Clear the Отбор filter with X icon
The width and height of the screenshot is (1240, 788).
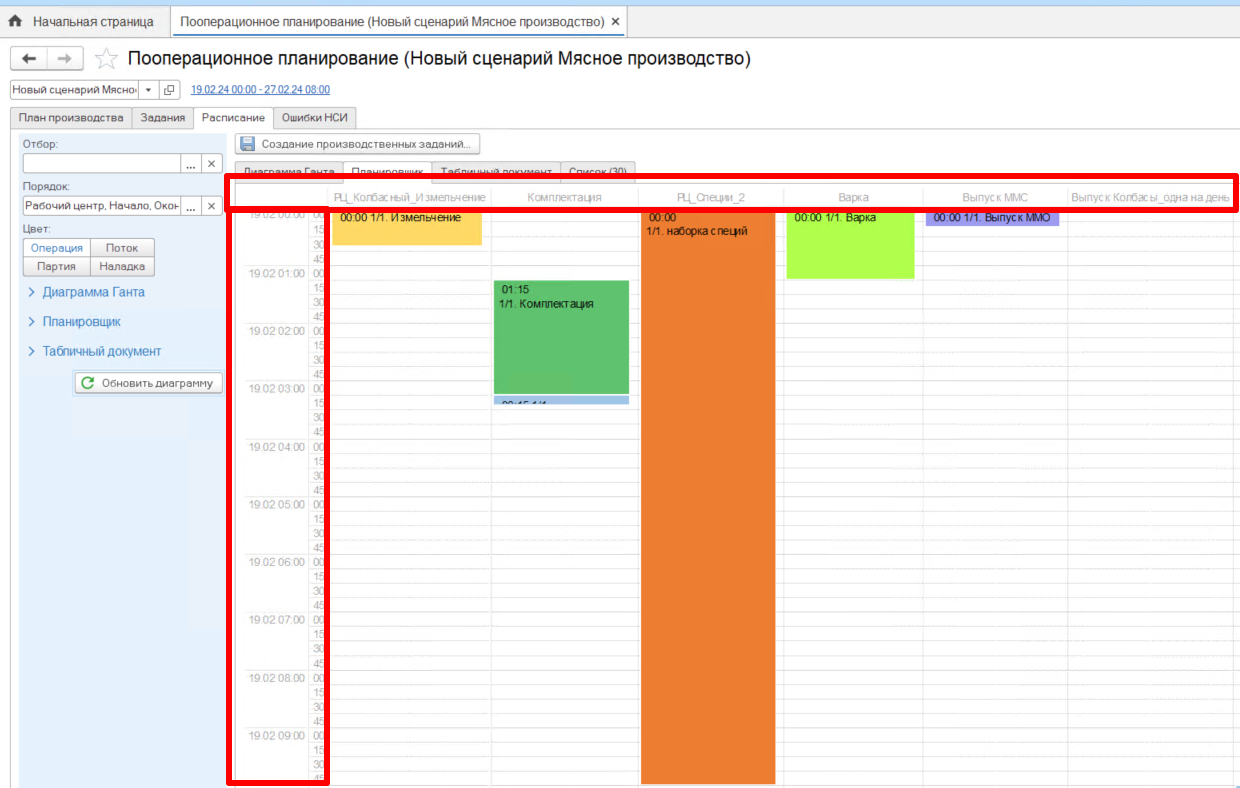click(211, 164)
